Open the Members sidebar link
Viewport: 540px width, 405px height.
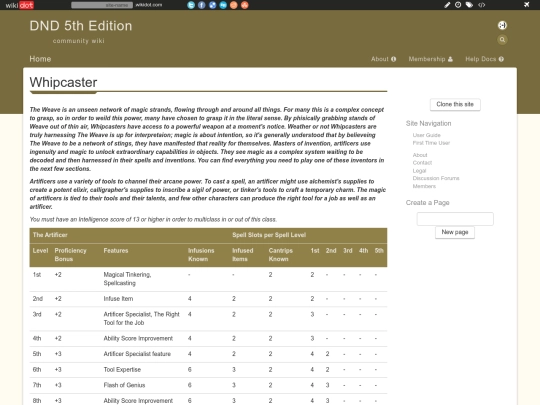coord(424,186)
